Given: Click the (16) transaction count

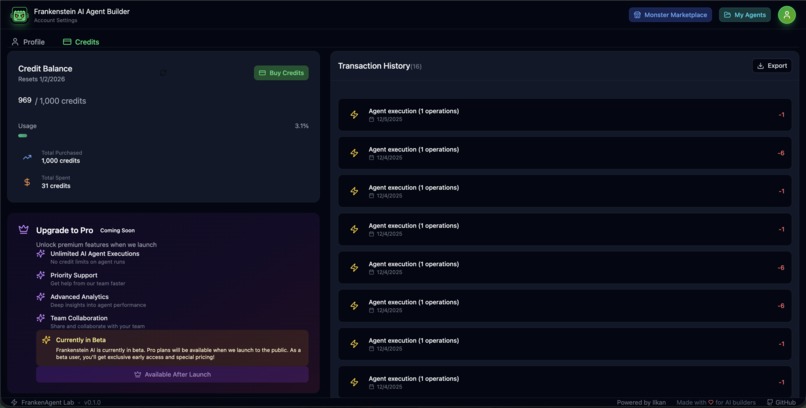Looking at the screenshot, I should pos(416,66).
